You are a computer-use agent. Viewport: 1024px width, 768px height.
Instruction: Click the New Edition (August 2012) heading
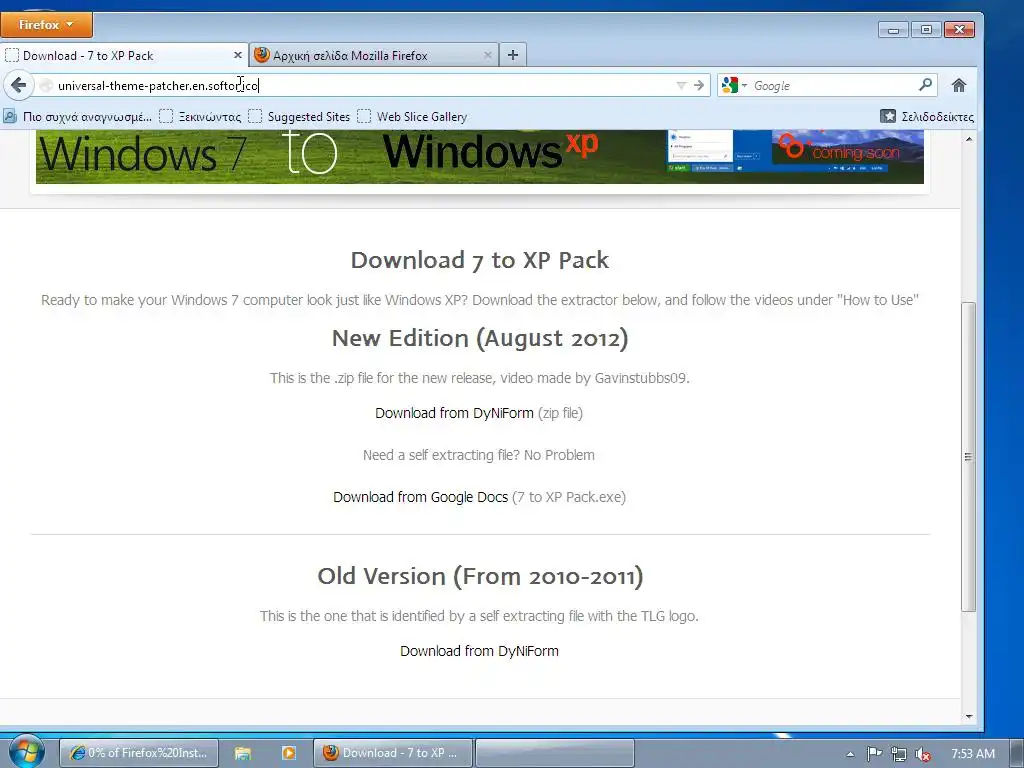click(x=479, y=338)
